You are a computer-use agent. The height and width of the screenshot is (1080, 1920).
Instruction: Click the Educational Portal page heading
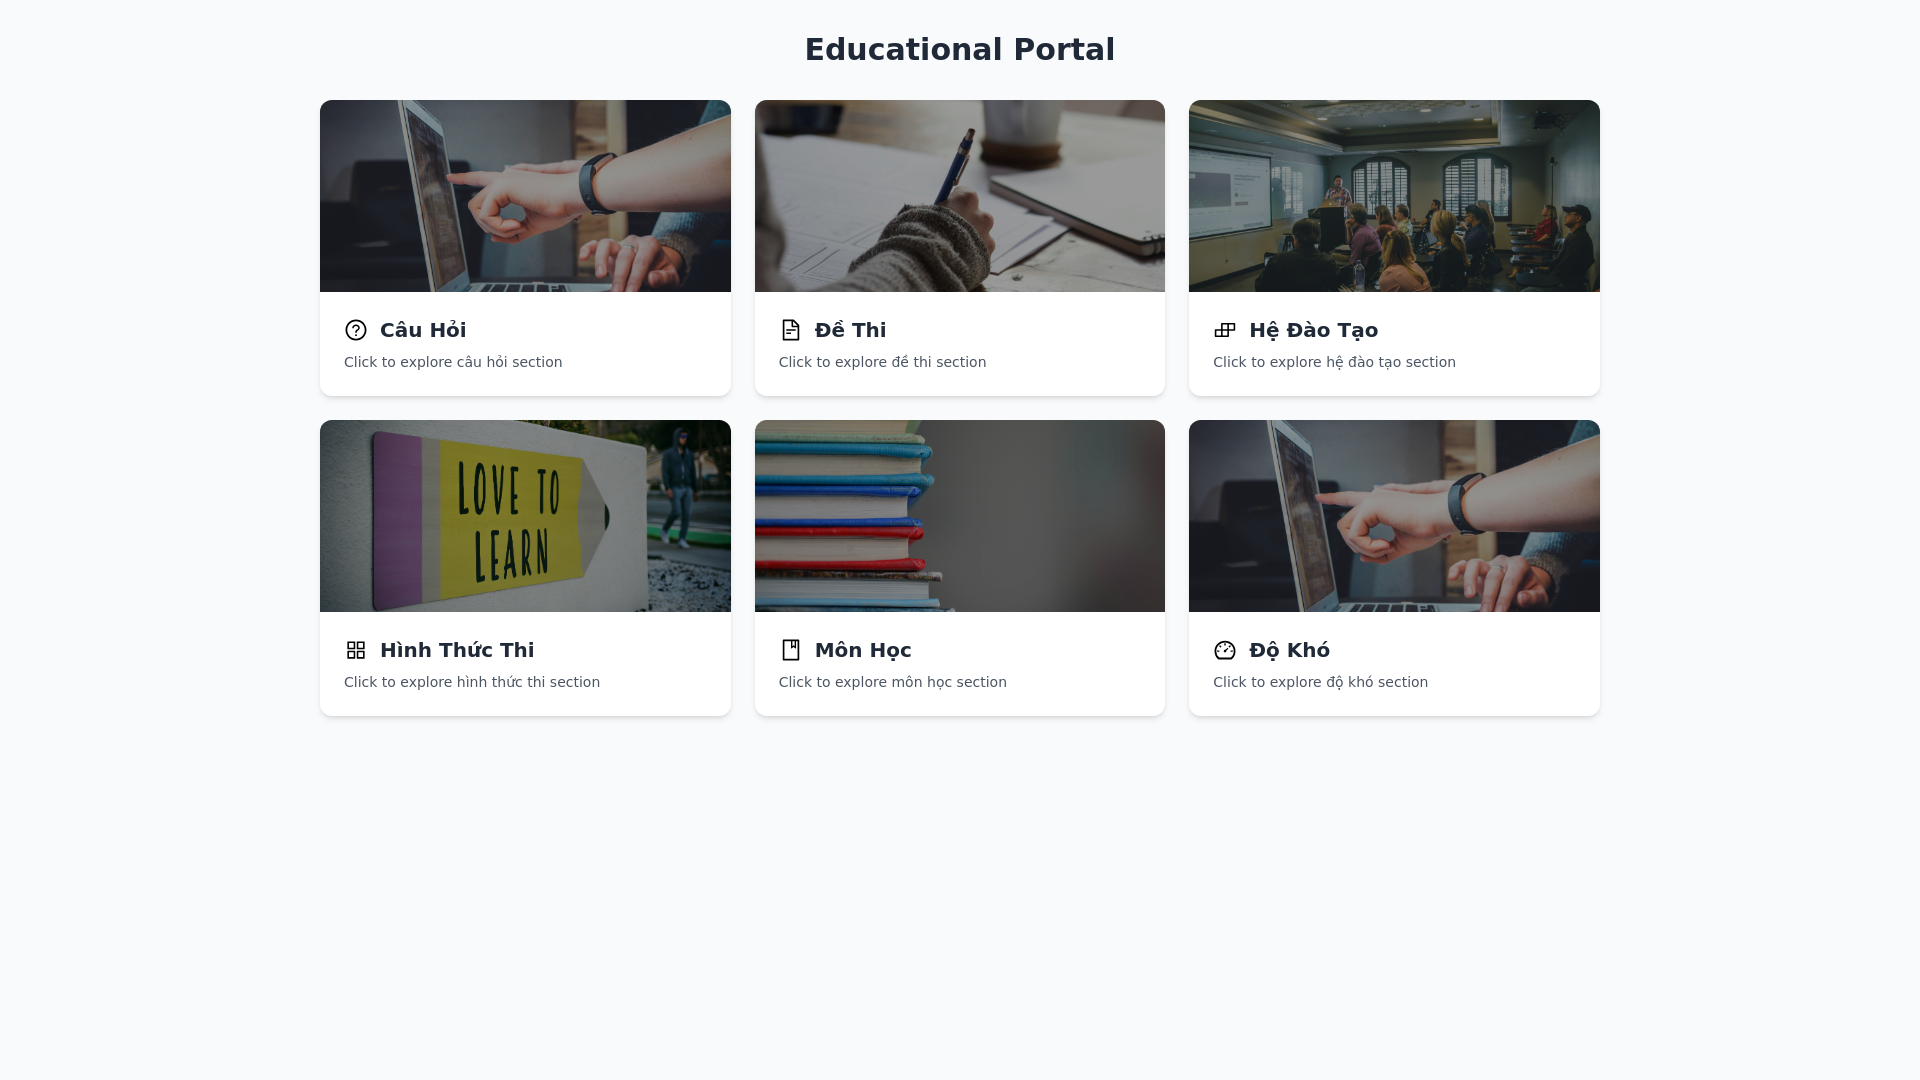959,50
